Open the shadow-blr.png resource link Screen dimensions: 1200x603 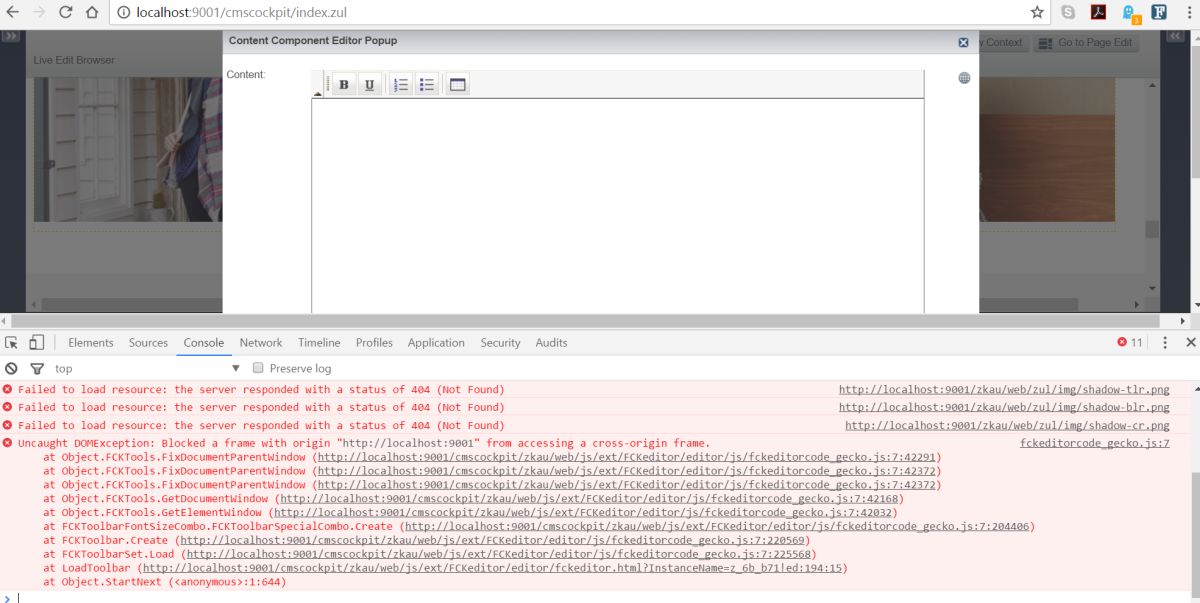(1004, 408)
